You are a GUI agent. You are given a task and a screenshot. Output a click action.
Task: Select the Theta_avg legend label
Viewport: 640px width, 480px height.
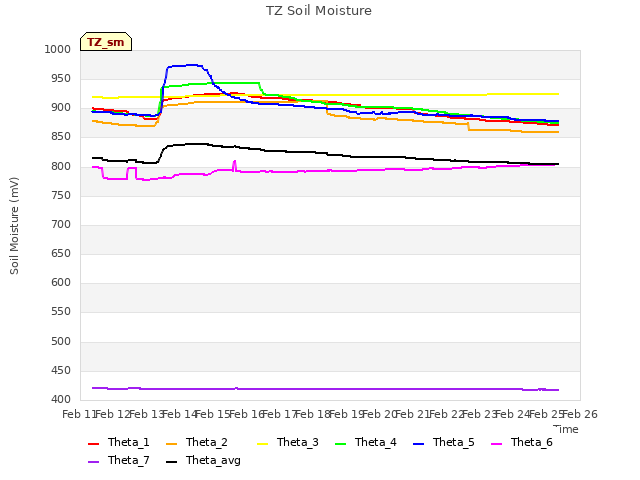point(213,460)
